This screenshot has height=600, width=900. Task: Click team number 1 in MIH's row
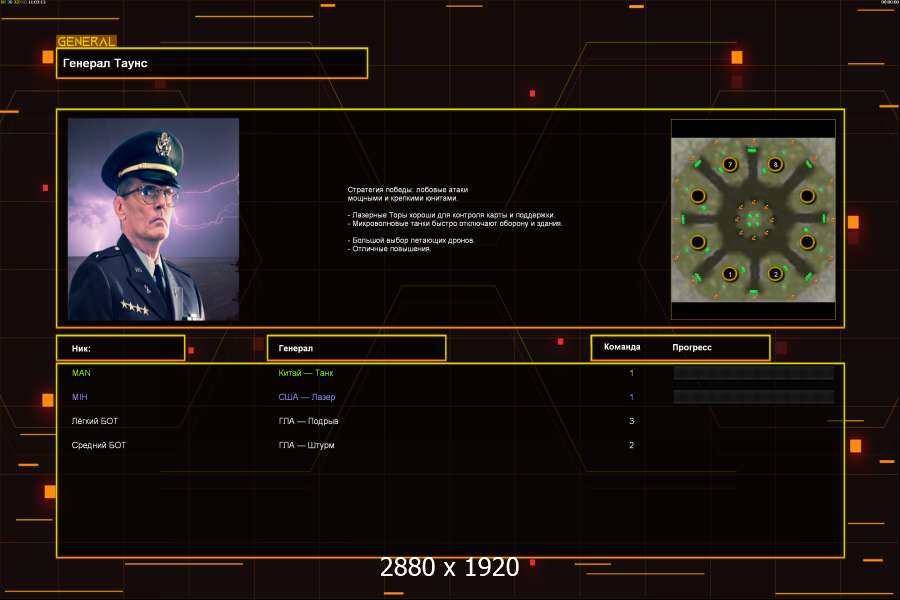(631, 397)
